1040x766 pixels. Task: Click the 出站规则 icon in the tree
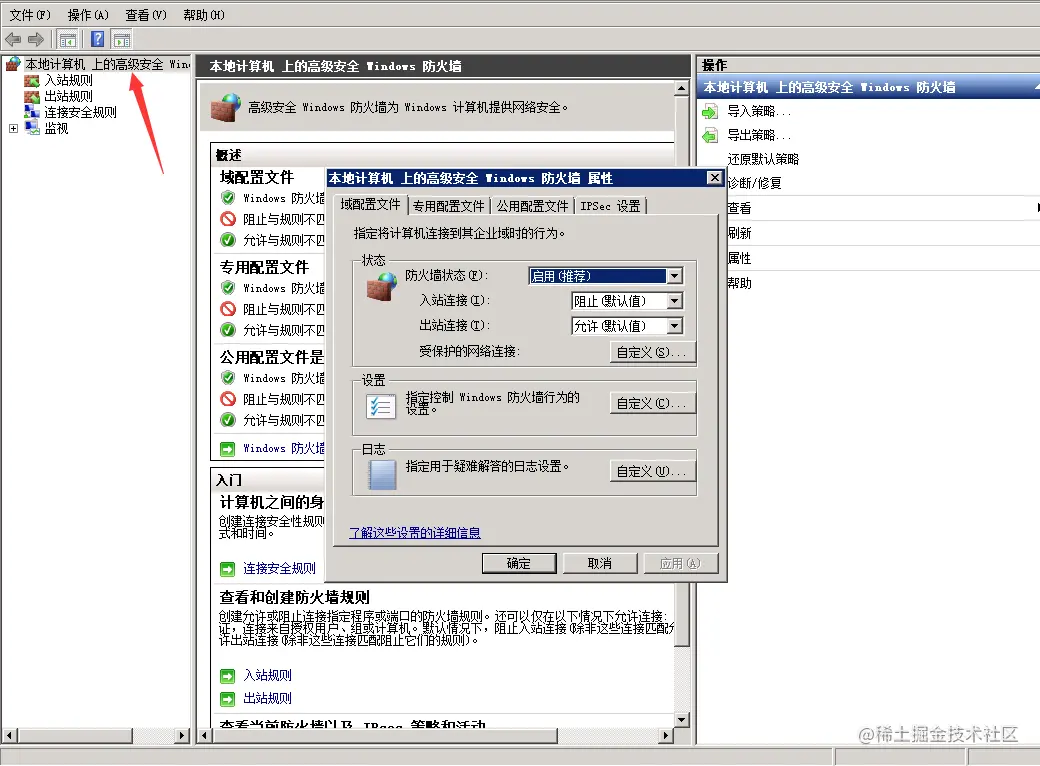[x=32, y=97]
